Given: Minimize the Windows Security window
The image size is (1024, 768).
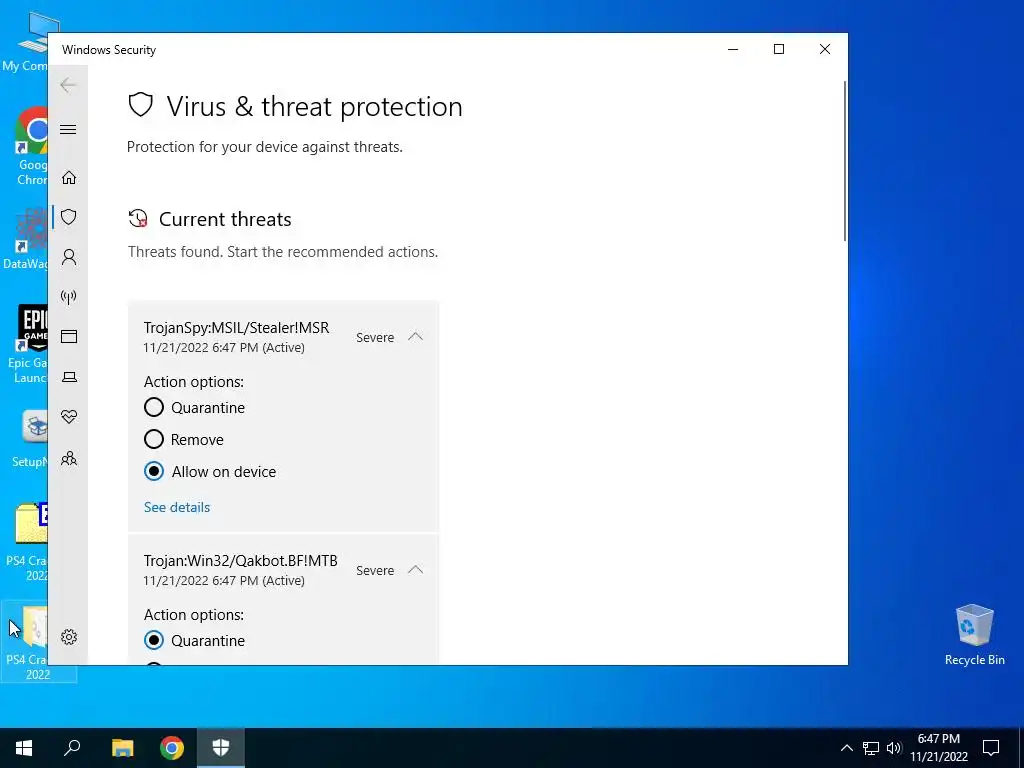Looking at the screenshot, I should (x=733, y=50).
